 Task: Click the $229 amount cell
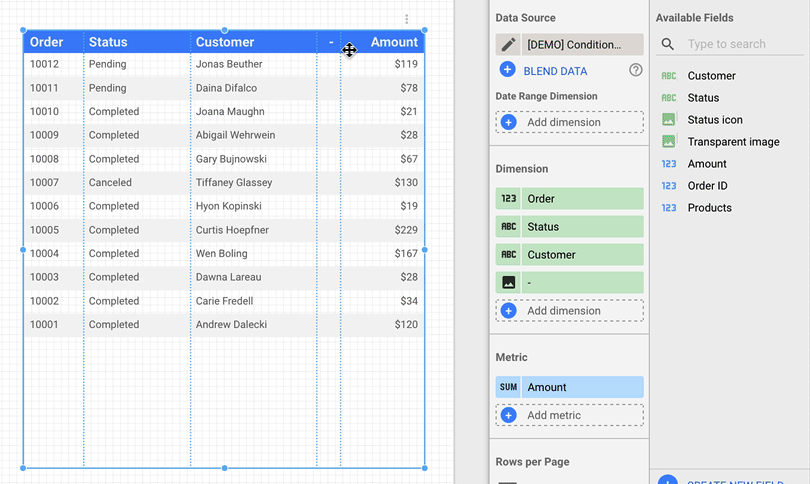(406, 230)
